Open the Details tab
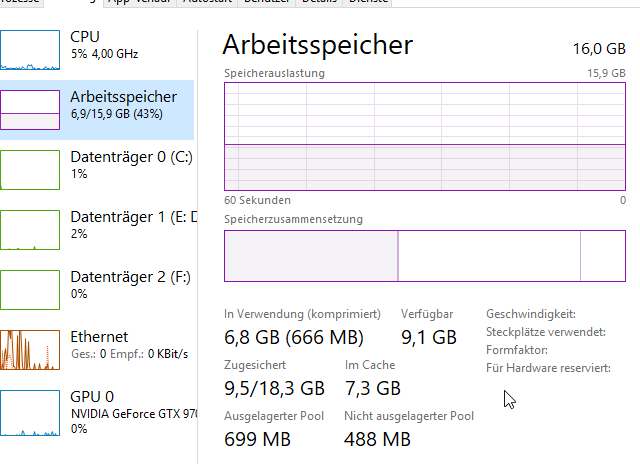 tap(321, 3)
